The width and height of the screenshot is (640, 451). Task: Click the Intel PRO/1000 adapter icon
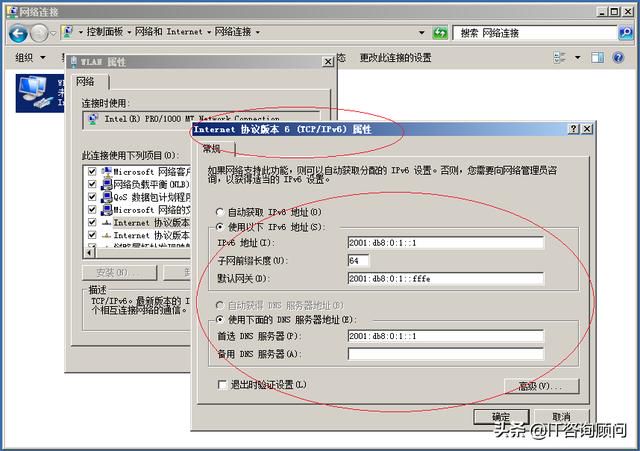click(93, 119)
